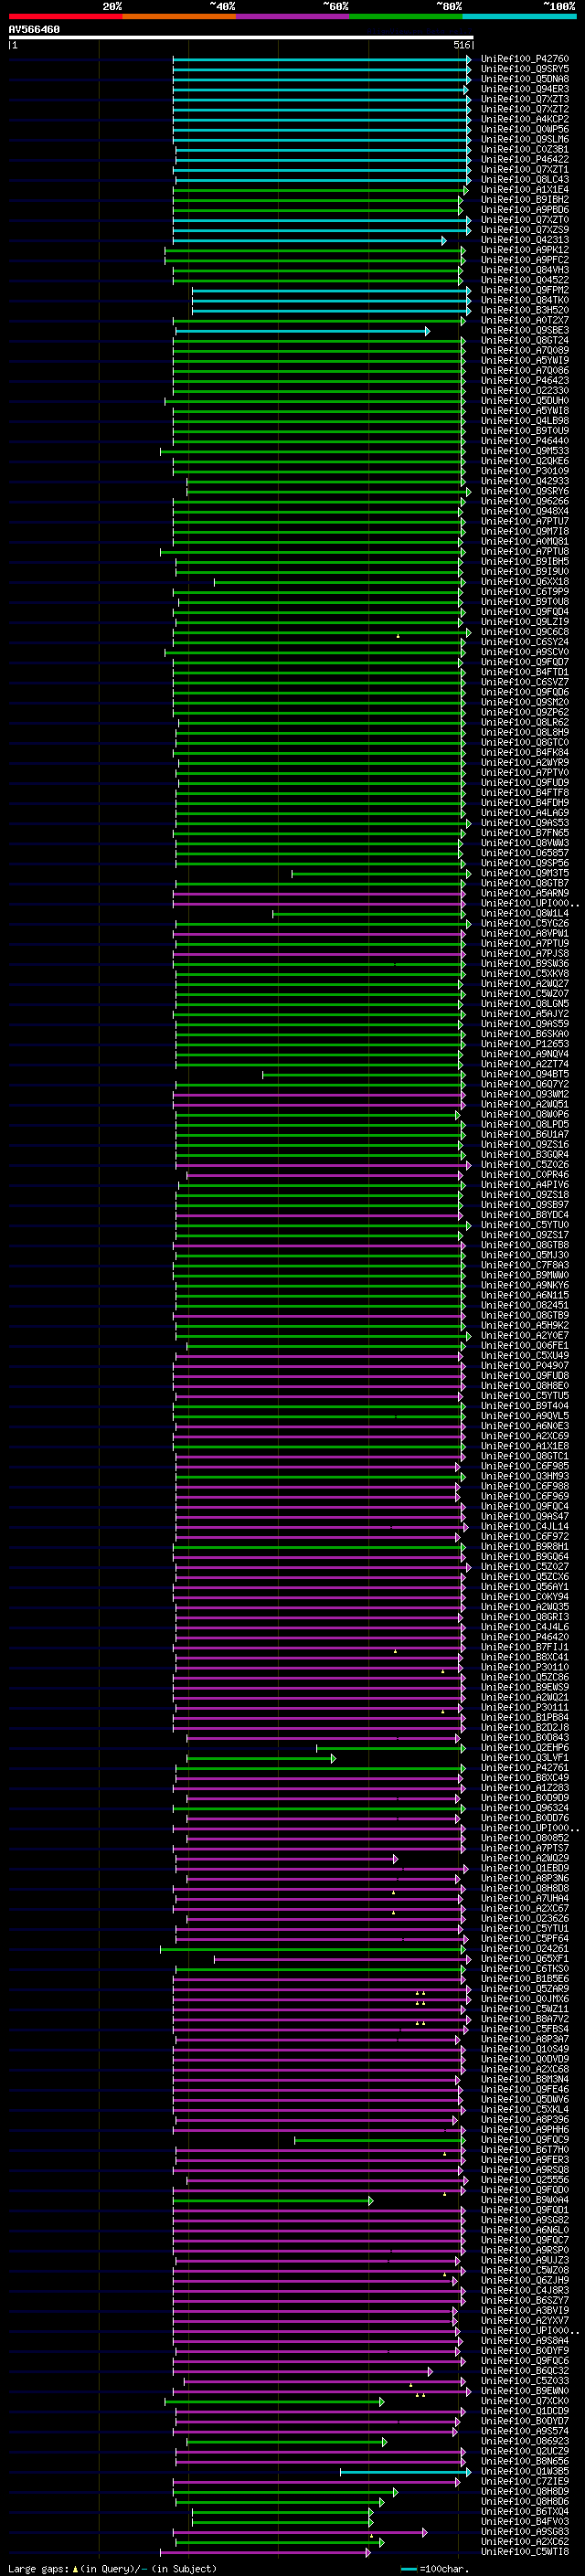Screen dimensions: 585x2576
Task: Click the red ~20% color legend bar
Action: [65, 16]
